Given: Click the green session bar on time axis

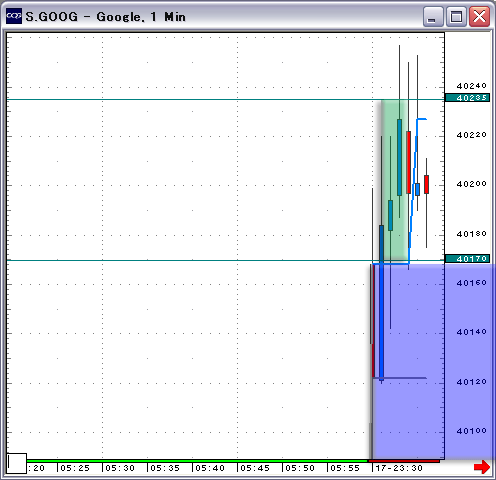Looking at the screenshot, I should (197, 461).
